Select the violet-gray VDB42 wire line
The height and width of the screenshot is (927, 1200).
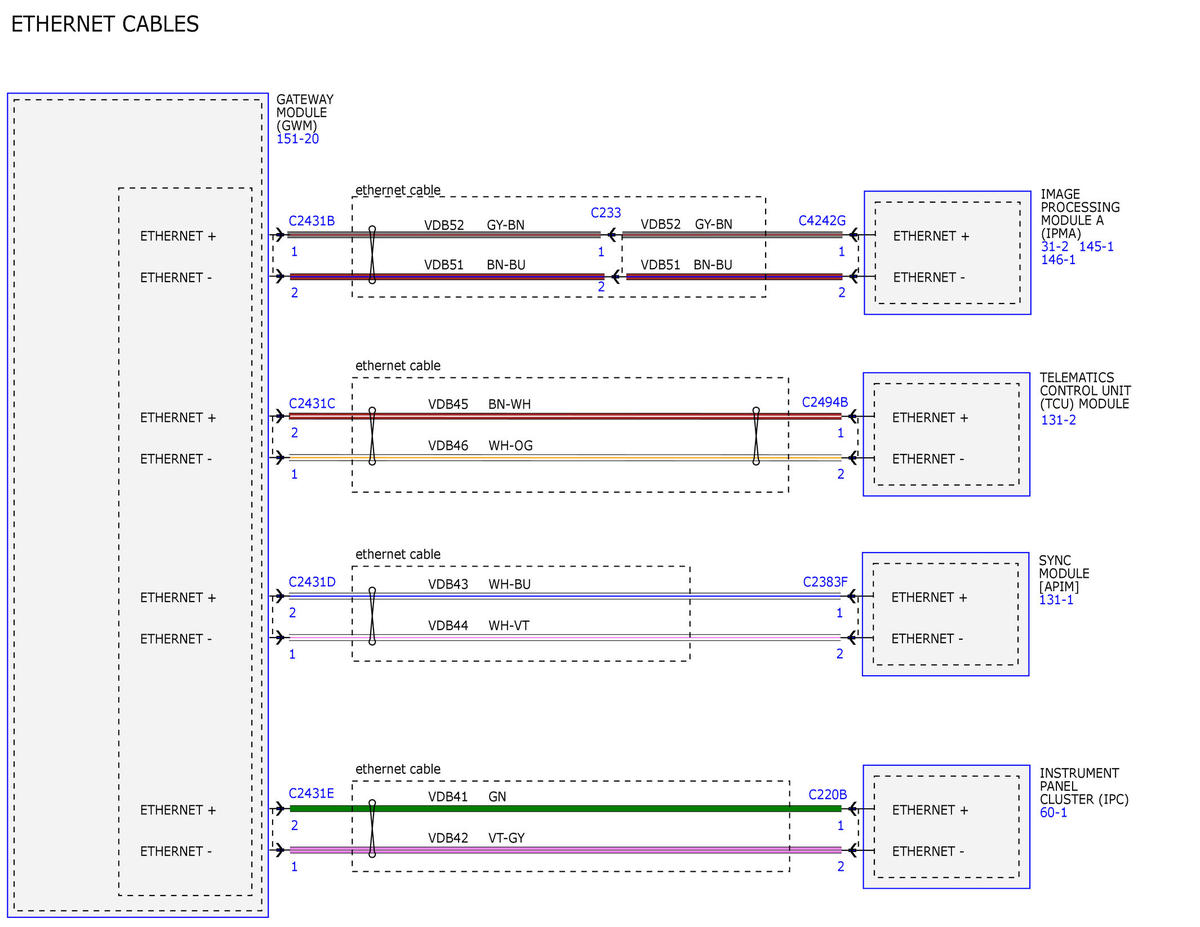tap(566, 850)
